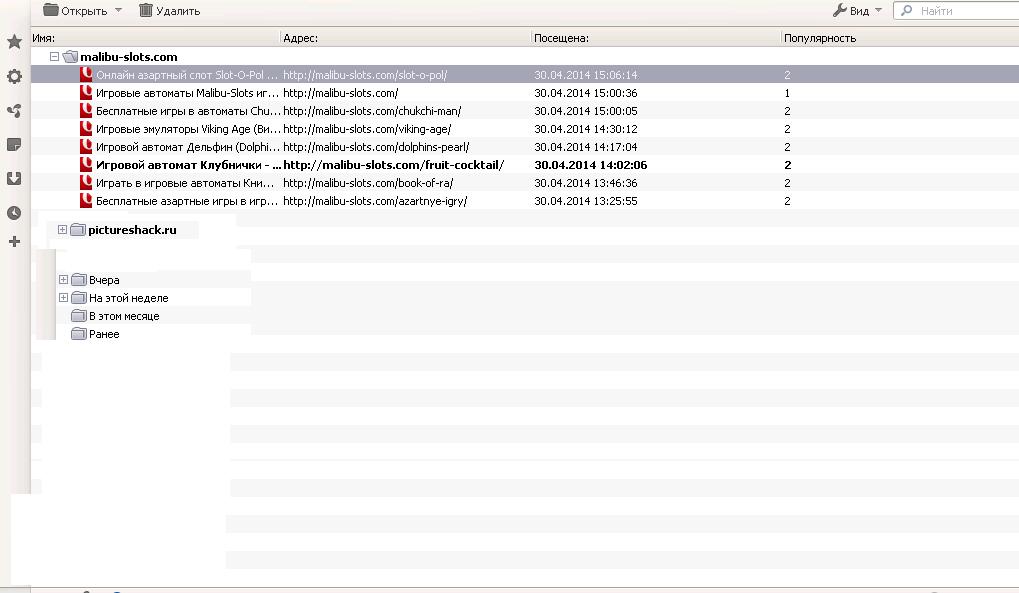This screenshot has width=1019, height=593.
Task: Click the trash can icon of Удалить
Action: point(146,10)
